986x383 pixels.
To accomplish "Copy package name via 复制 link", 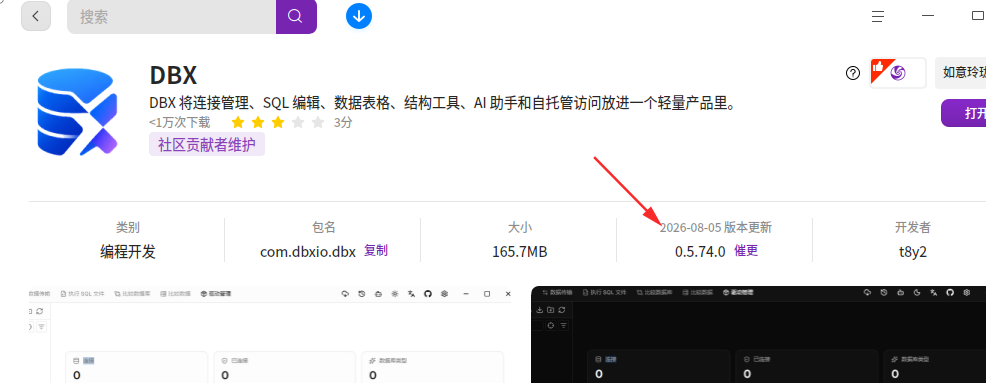I will [x=376, y=251].
